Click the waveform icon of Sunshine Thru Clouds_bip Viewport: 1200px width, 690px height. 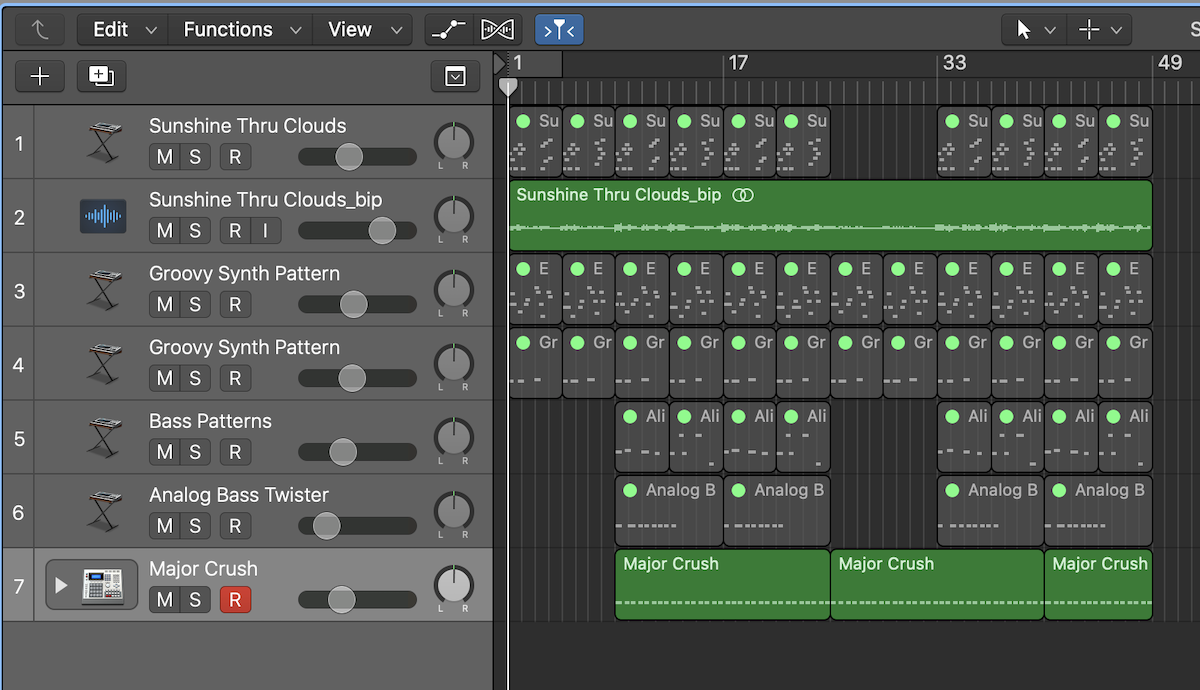point(103,216)
